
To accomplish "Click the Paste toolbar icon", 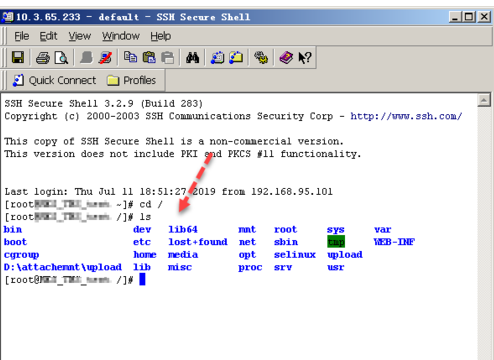I will tap(149, 57).
